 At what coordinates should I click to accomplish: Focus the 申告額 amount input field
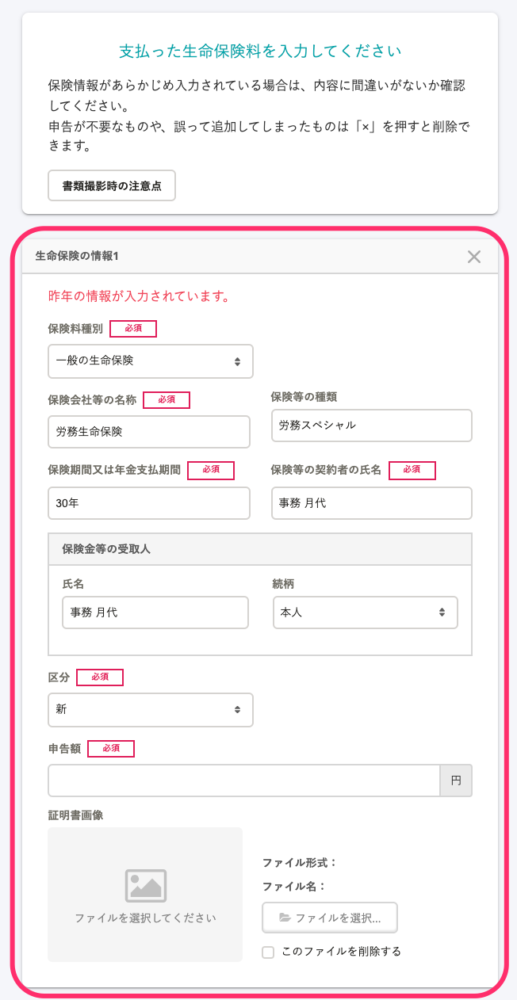244,781
